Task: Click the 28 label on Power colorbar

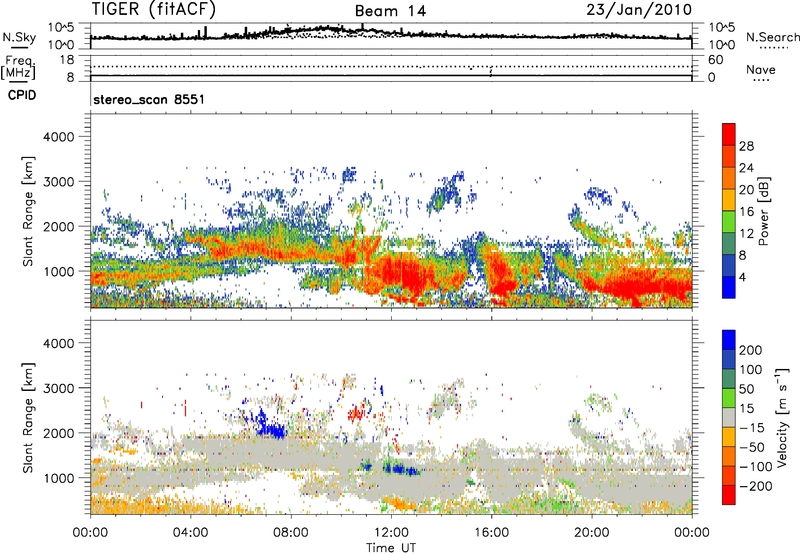Action: coord(746,146)
